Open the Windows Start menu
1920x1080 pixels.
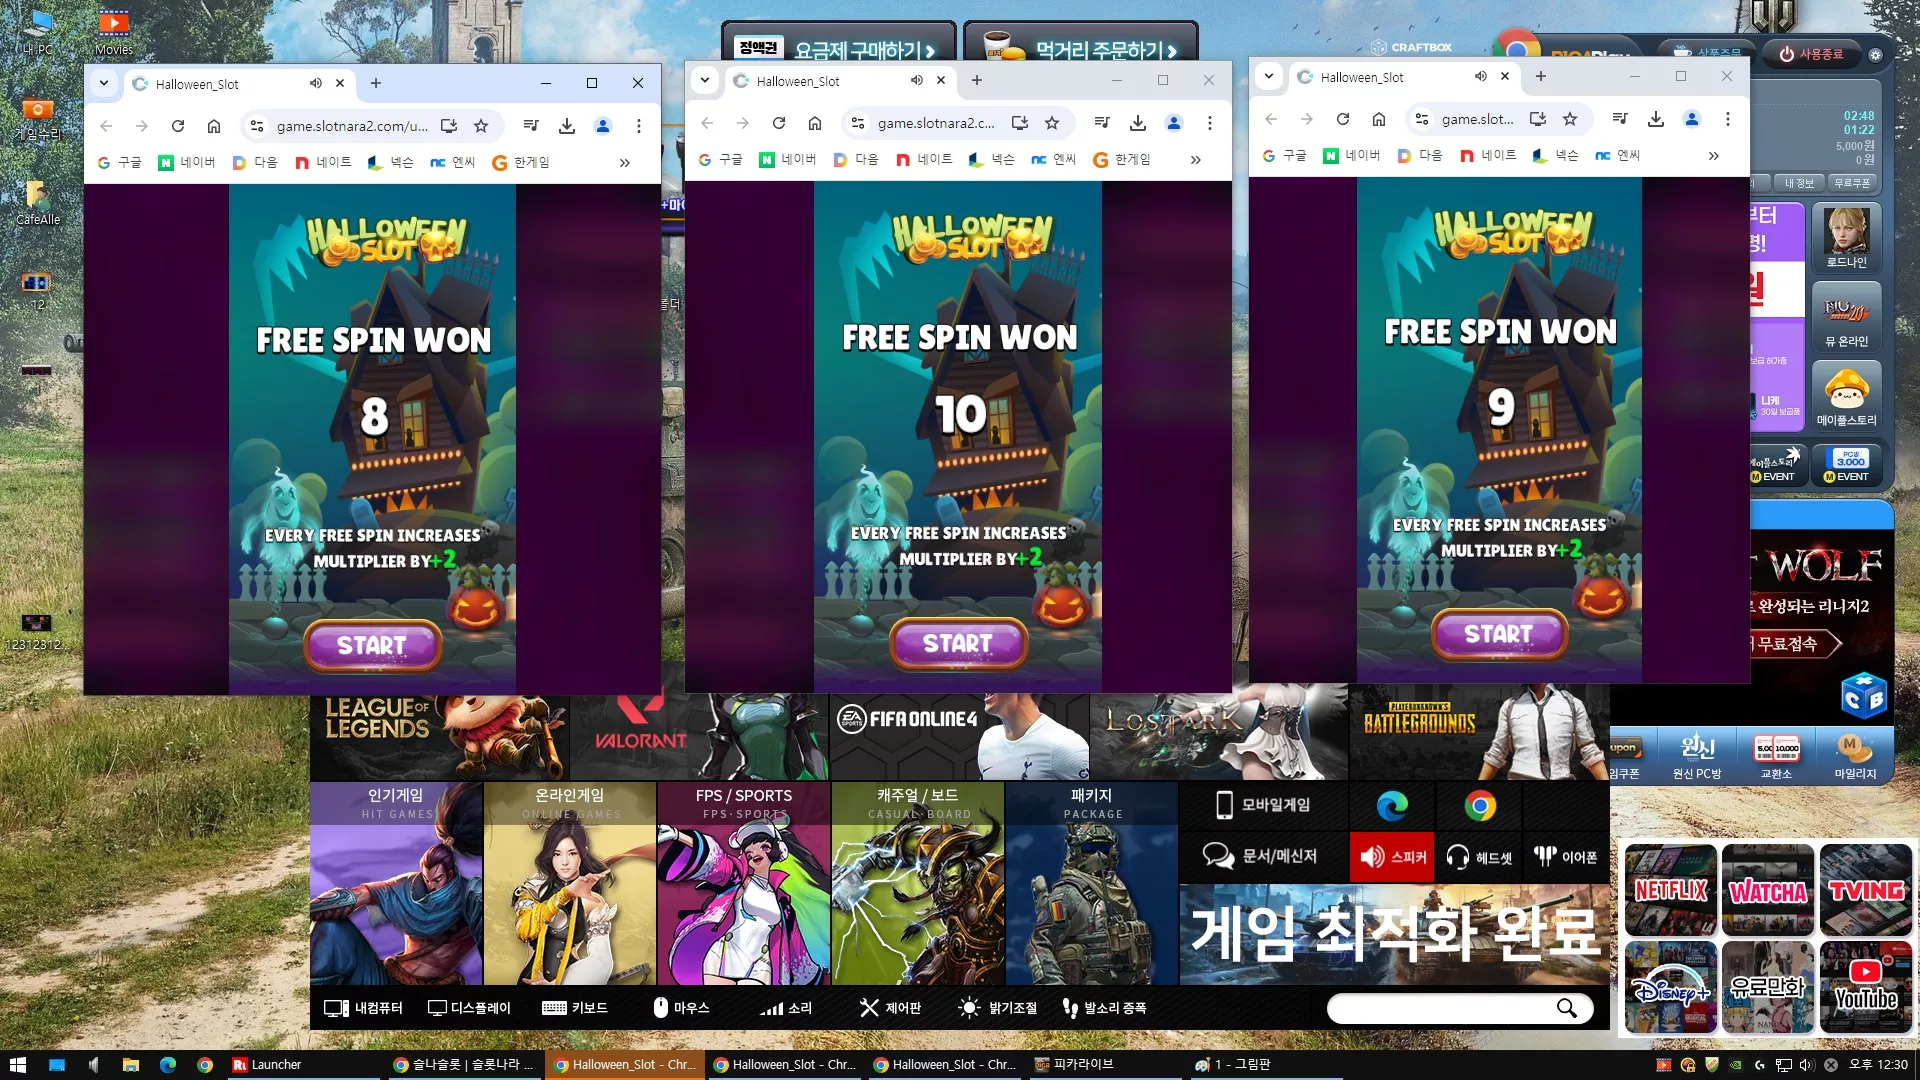(x=17, y=1065)
